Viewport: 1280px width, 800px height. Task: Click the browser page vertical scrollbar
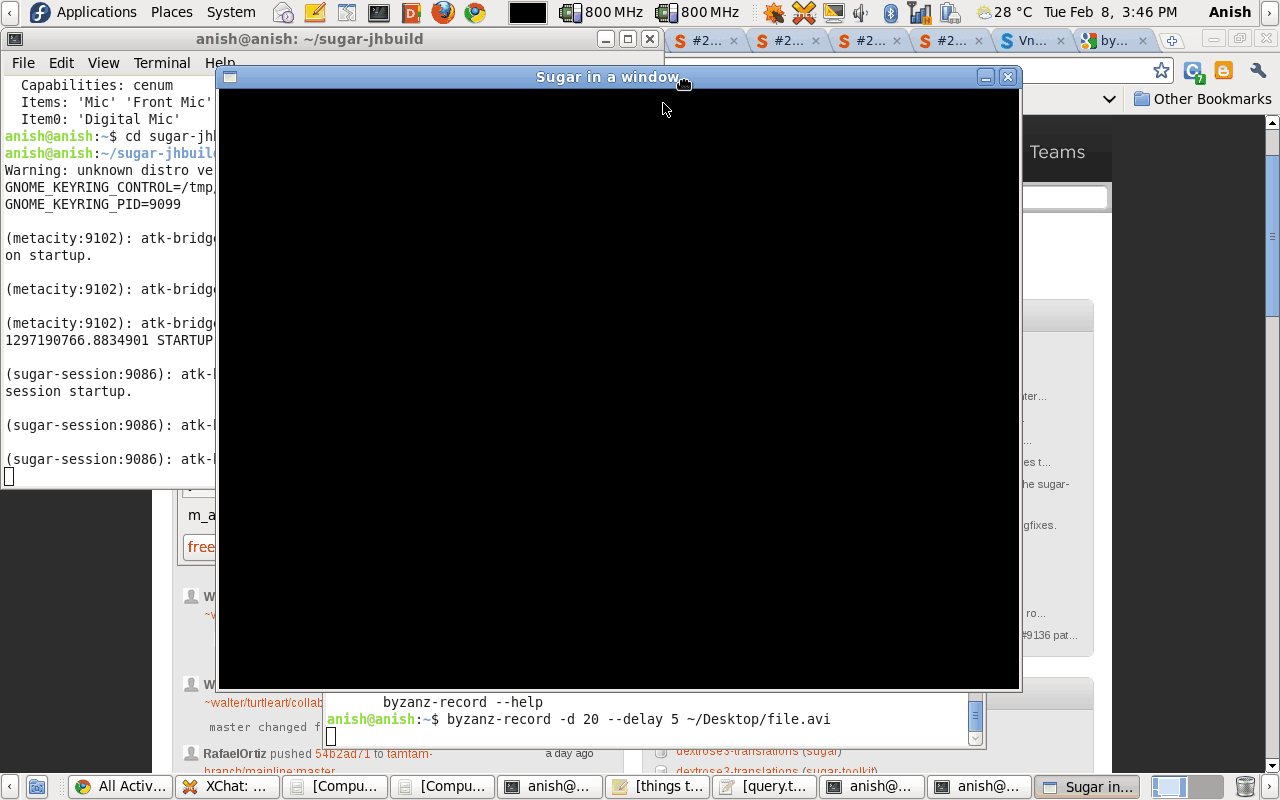click(x=1273, y=230)
